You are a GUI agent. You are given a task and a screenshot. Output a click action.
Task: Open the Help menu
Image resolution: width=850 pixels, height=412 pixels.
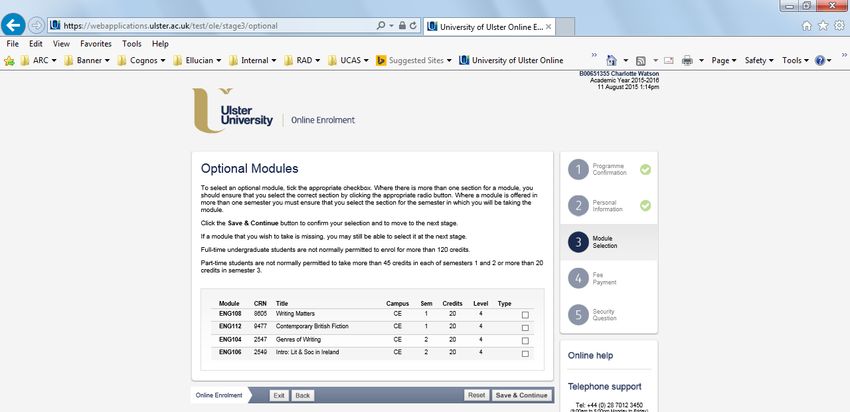(160, 44)
